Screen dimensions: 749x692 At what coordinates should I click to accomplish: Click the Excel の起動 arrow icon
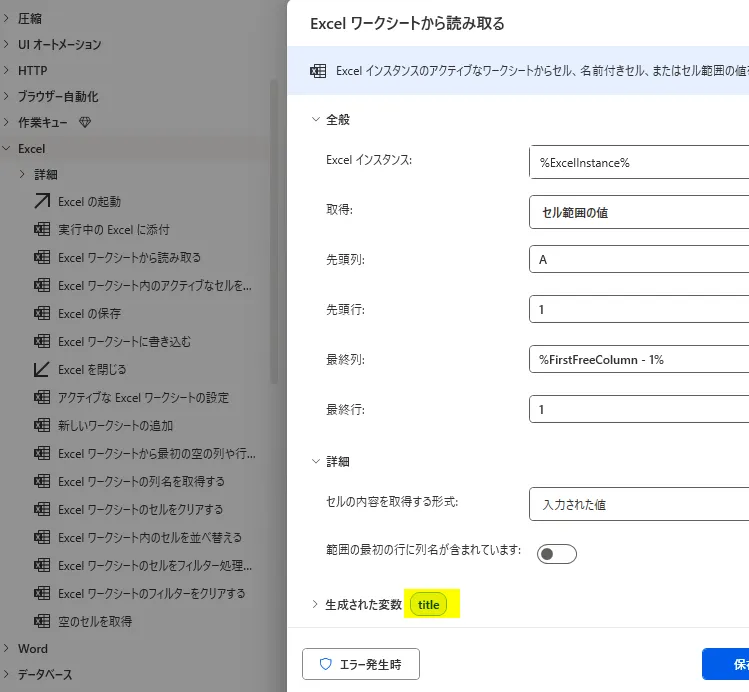click(42, 201)
